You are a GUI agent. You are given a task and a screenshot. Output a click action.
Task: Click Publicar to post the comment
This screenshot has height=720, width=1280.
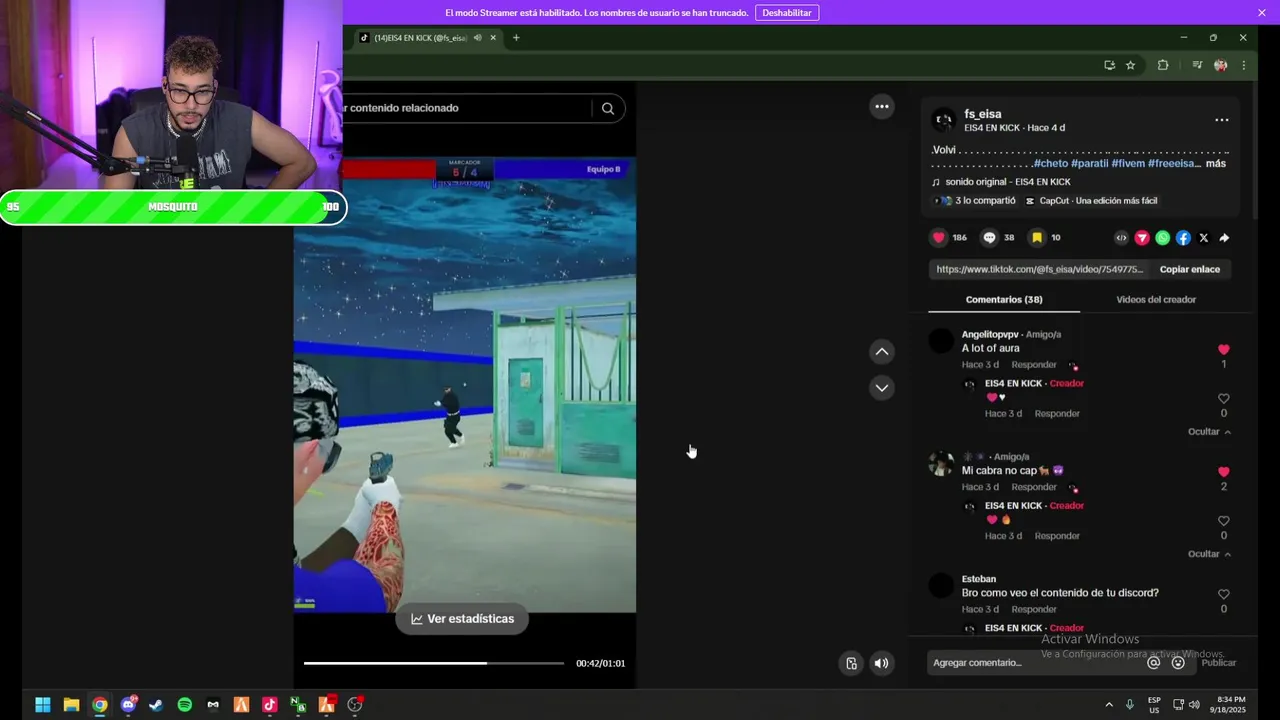1218,663
